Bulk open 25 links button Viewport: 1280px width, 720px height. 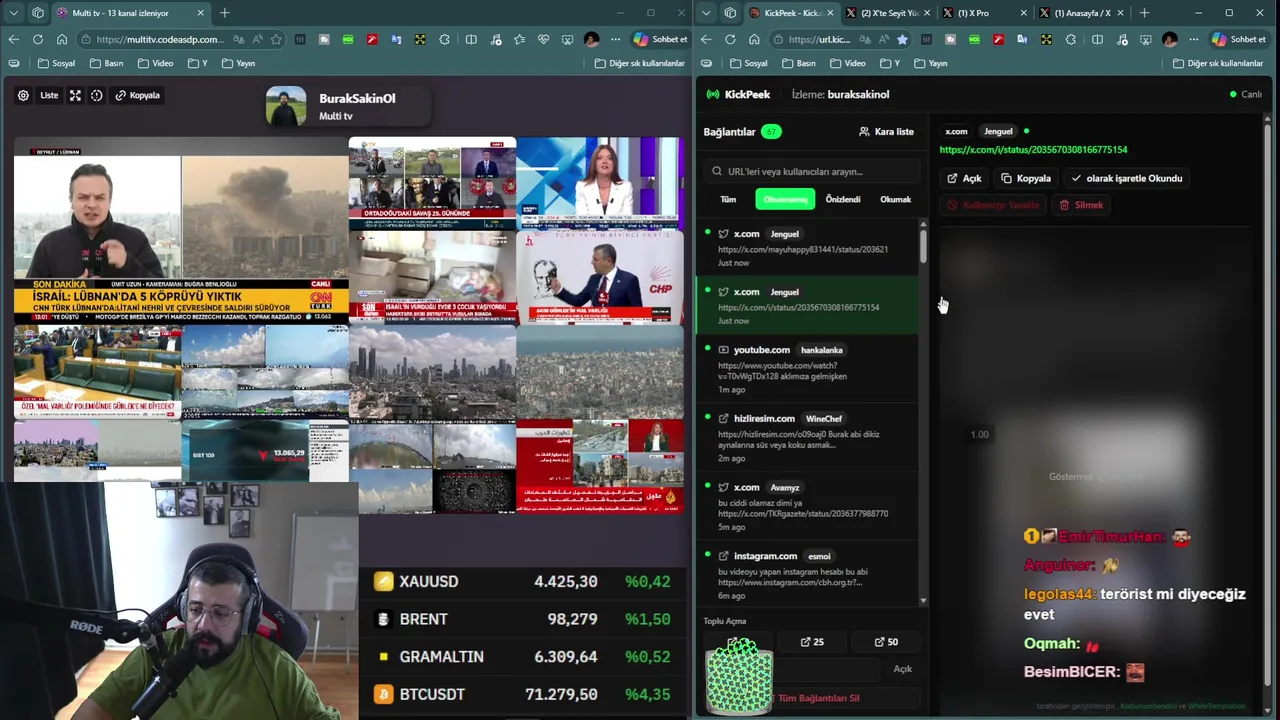[x=813, y=642]
